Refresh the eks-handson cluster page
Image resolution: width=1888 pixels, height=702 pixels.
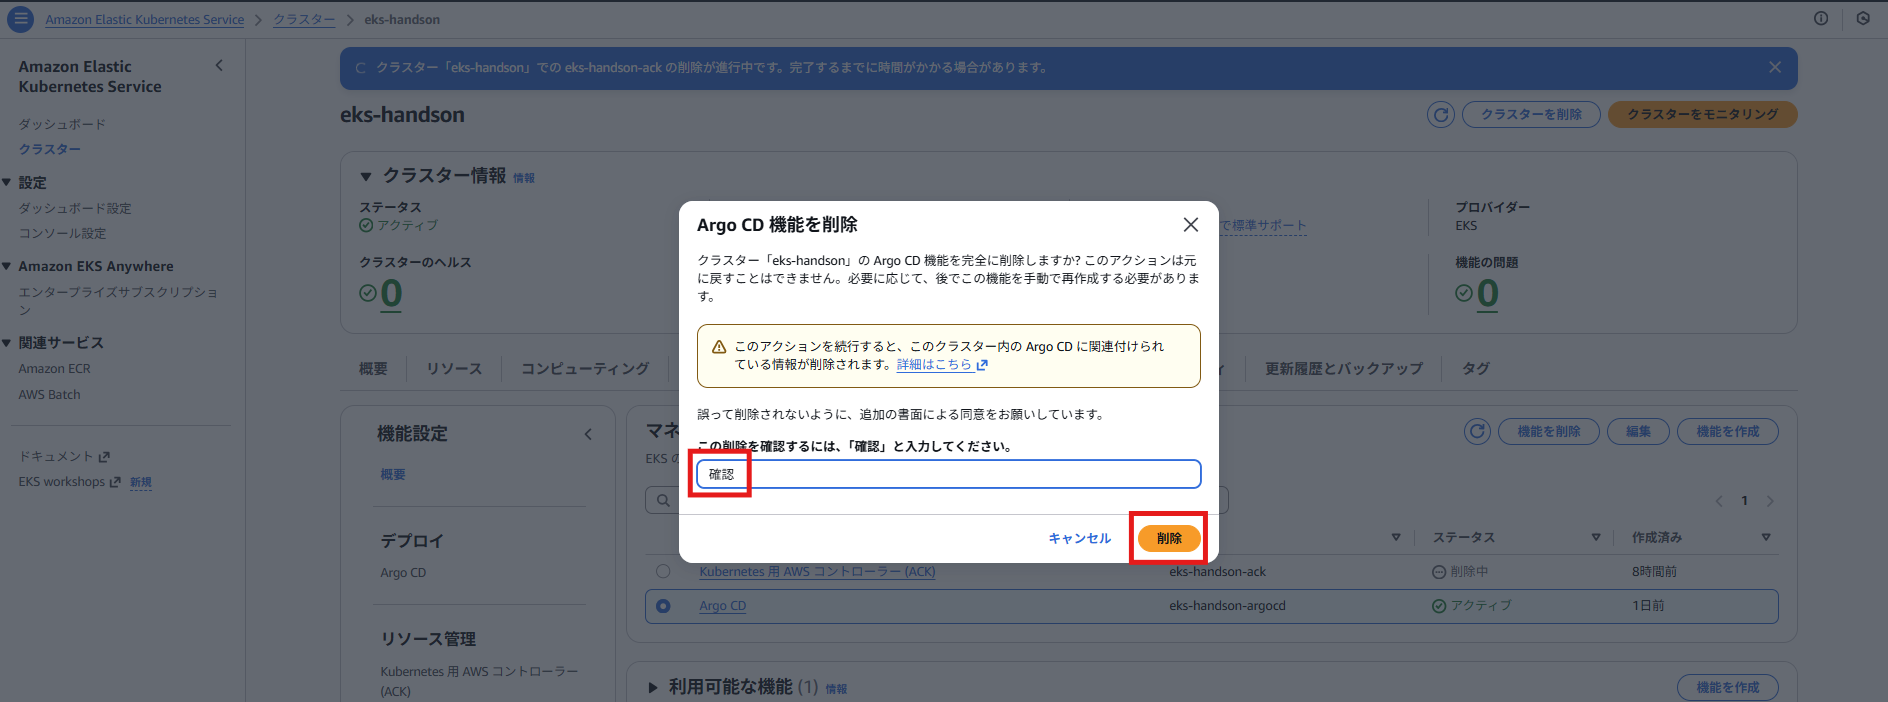click(x=1441, y=114)
